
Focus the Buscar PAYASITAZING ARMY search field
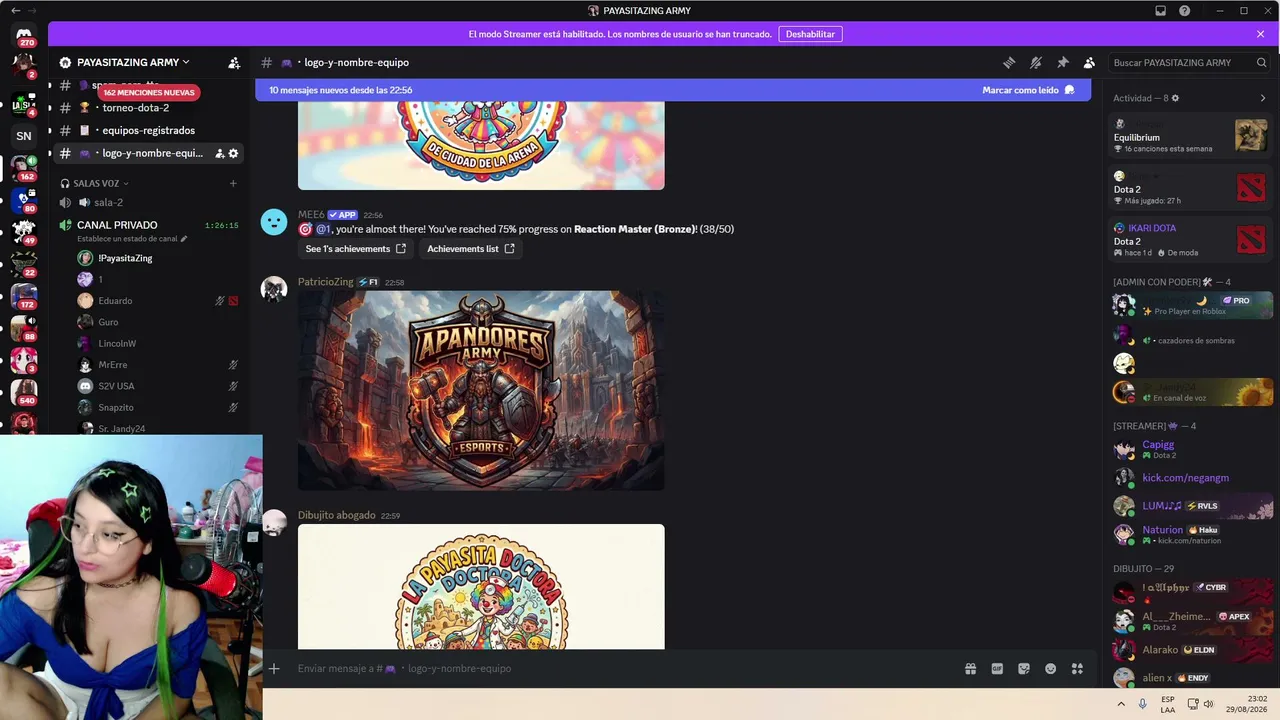tap(1188, 62)
